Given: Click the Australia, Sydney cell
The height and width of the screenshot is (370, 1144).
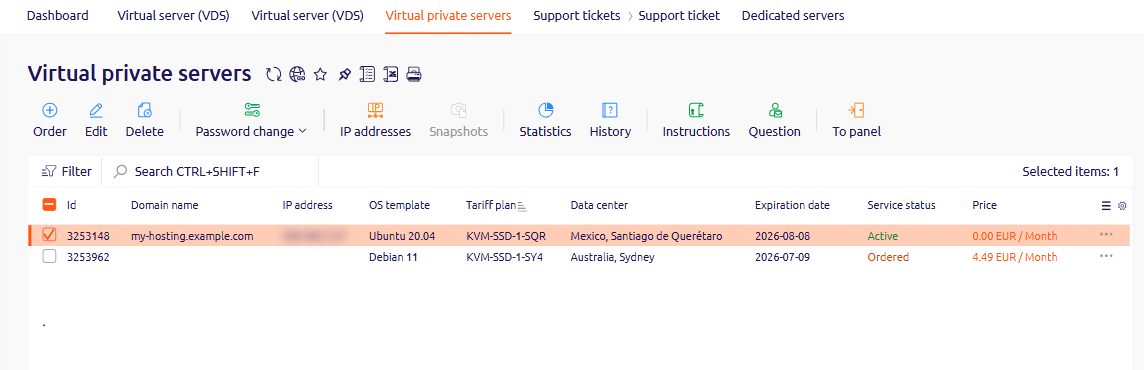Looking at the screenshot, I should point(612,257).
